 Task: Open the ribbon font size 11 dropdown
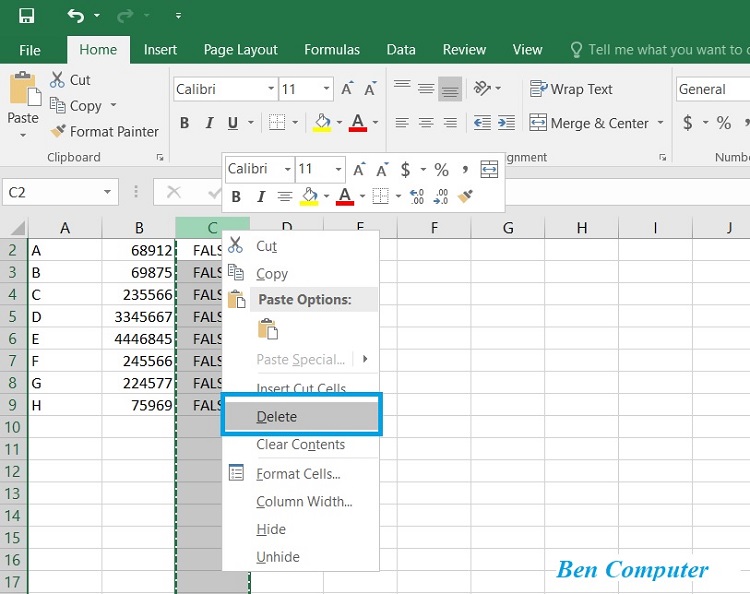point(326,88)
